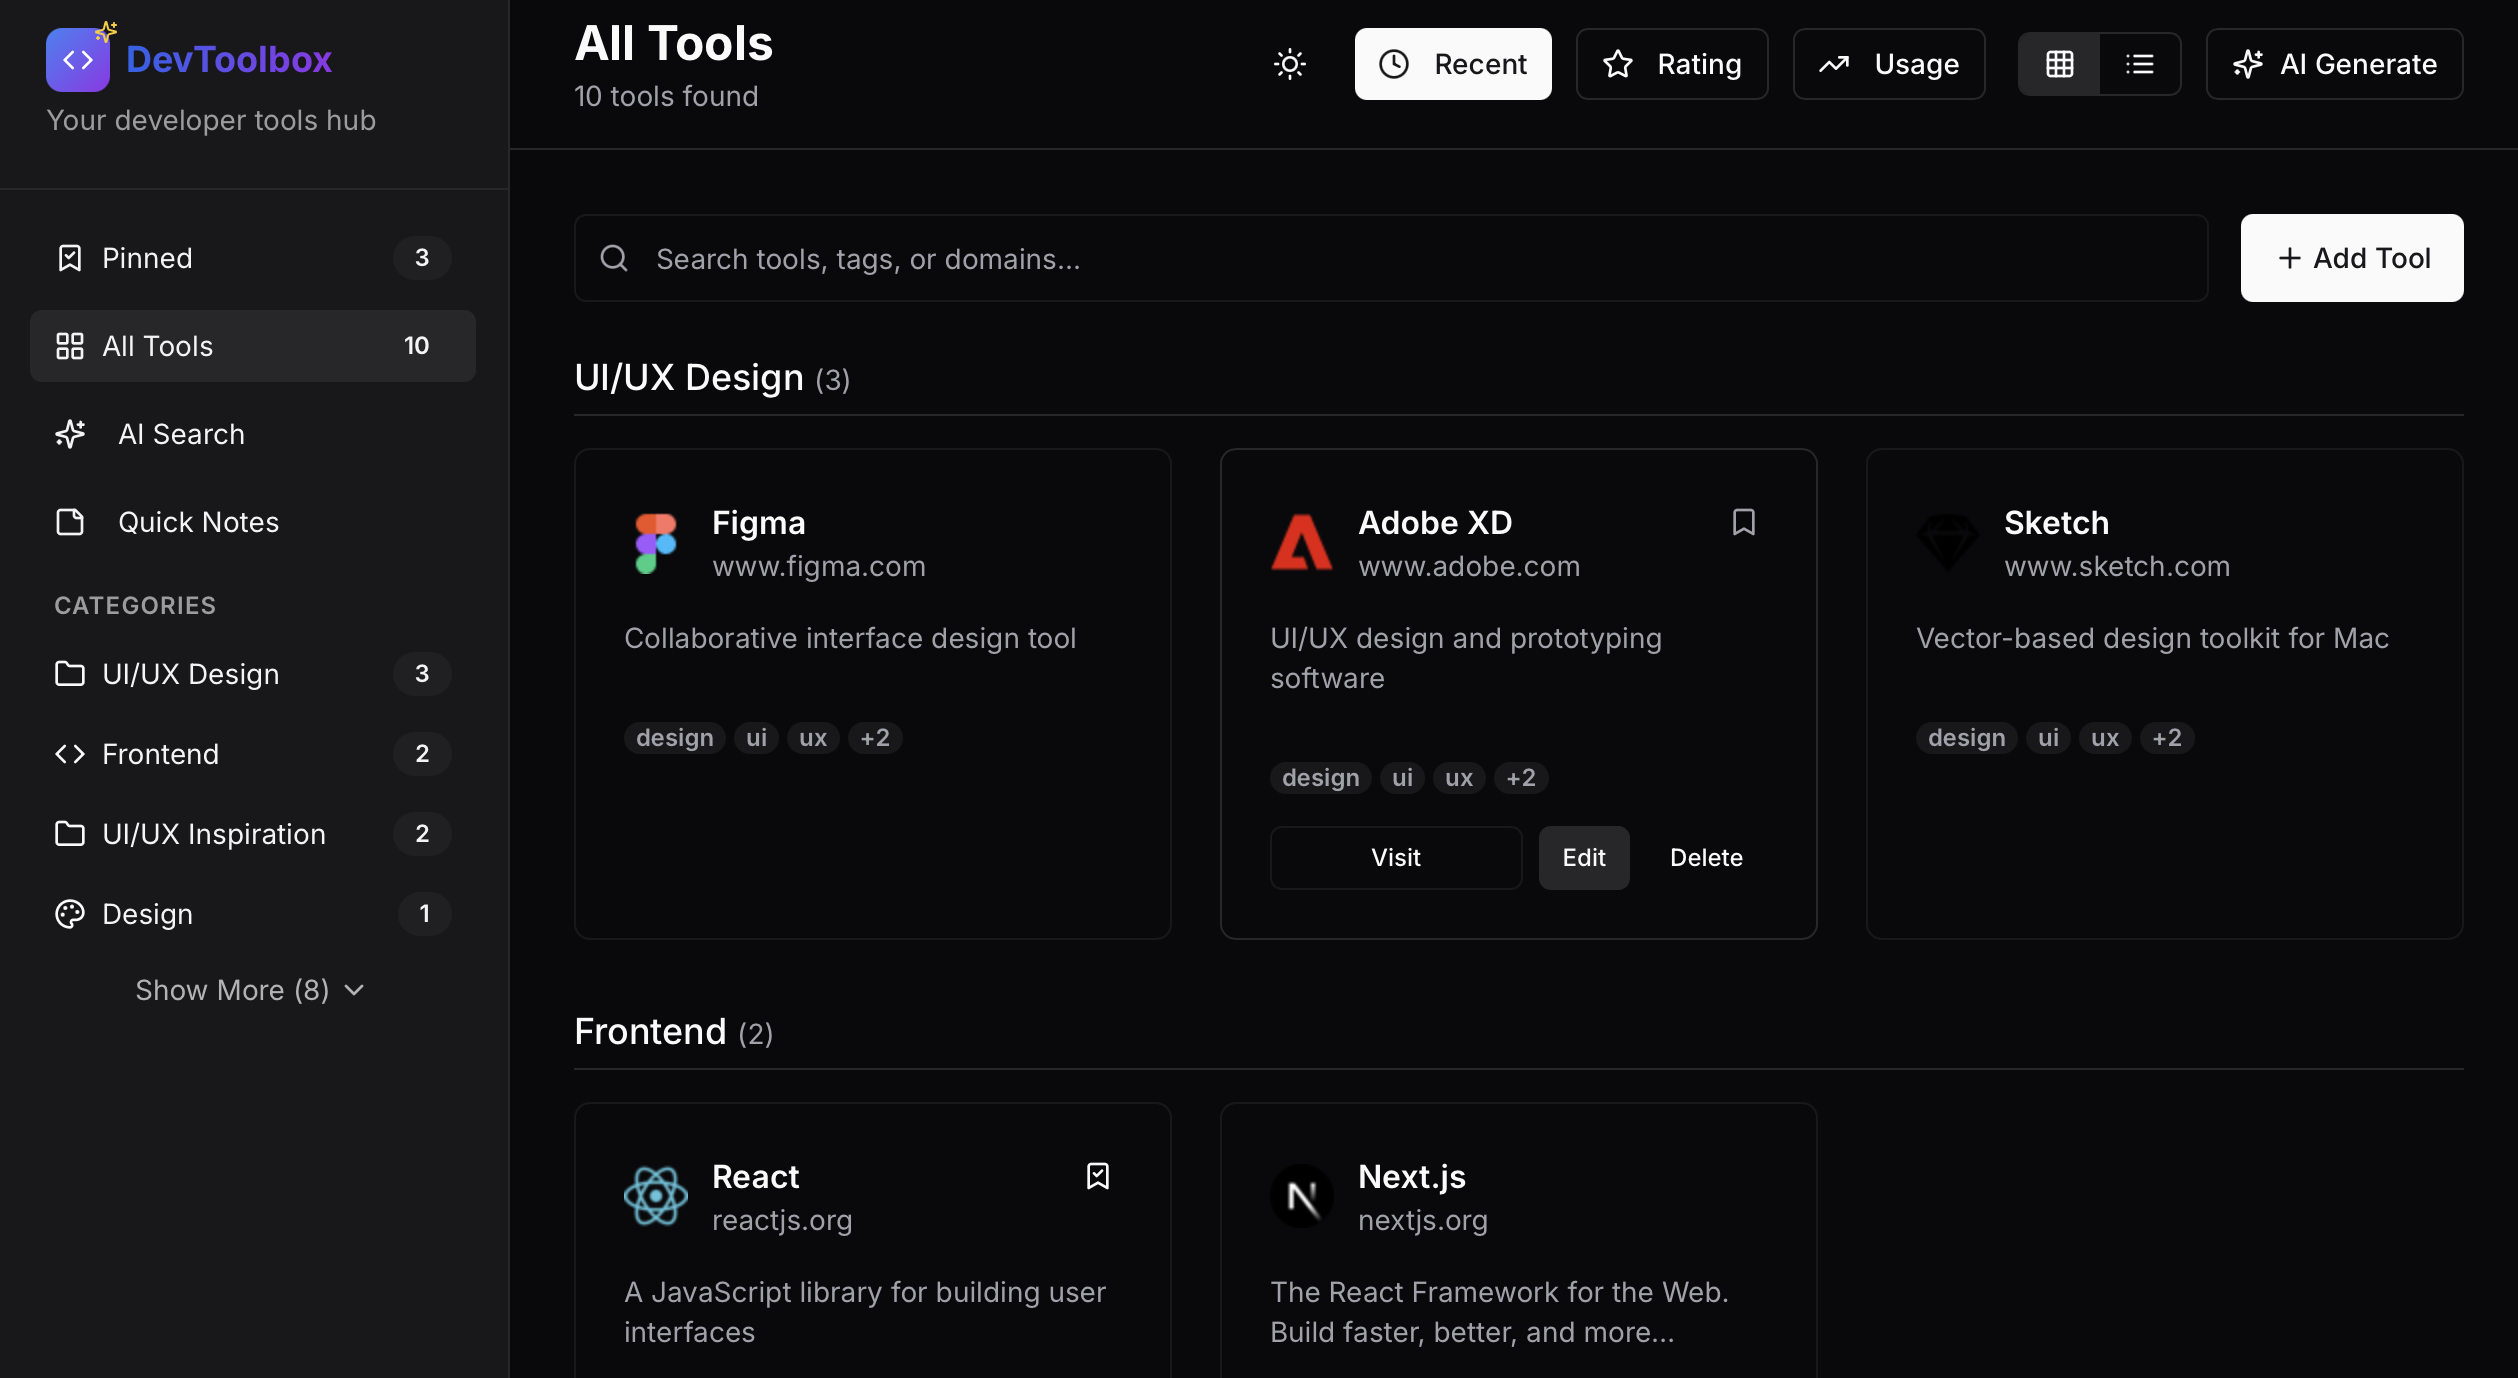Viewport: 2518px width, 1378px height.
Task: Expand the '+2' tags on Adobe XD card
Action: tap(1521, 778)
